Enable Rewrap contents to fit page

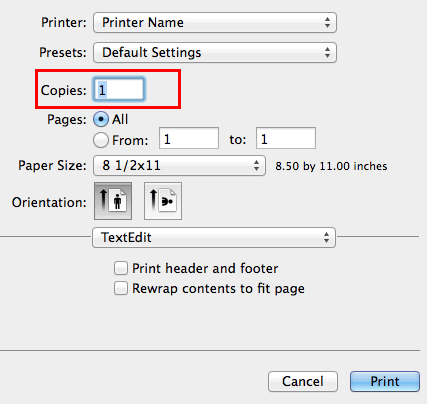tap(121, 288)
